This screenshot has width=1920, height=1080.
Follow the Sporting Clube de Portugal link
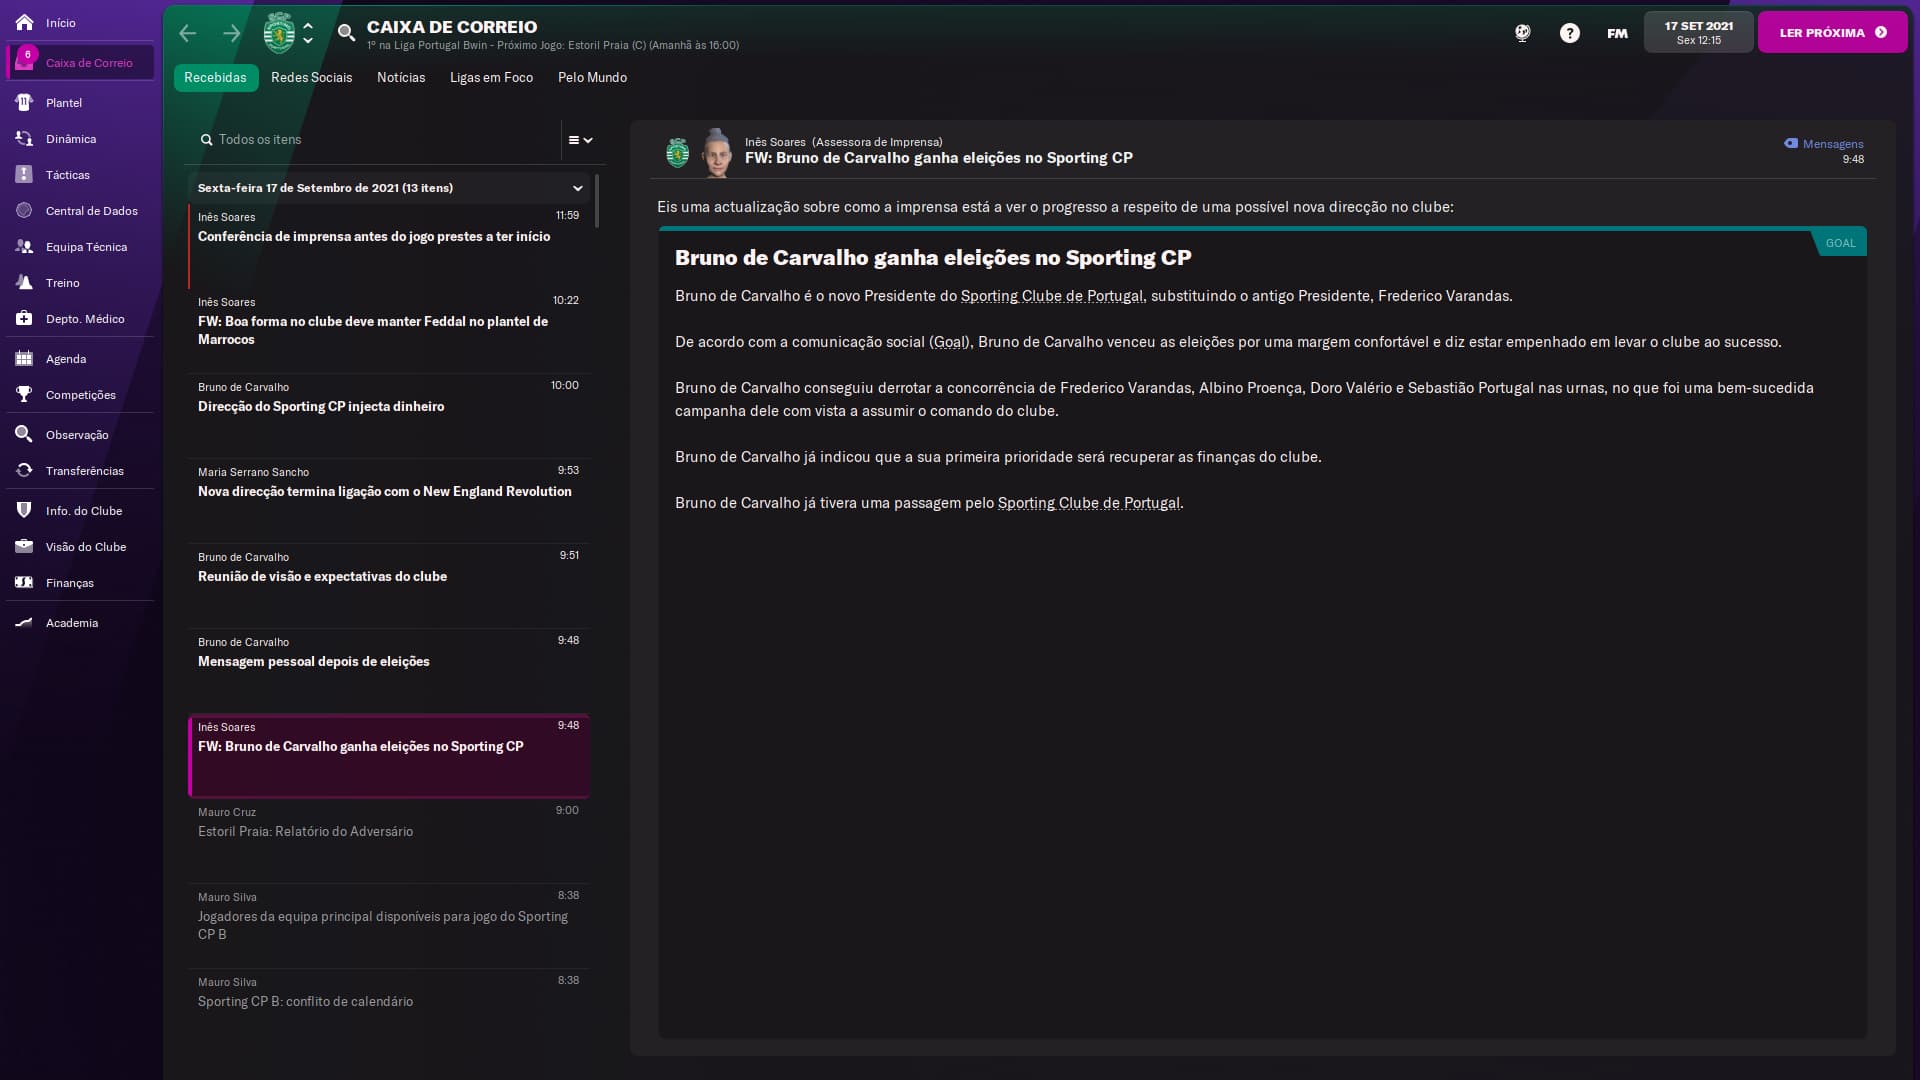pos(1052,296)
